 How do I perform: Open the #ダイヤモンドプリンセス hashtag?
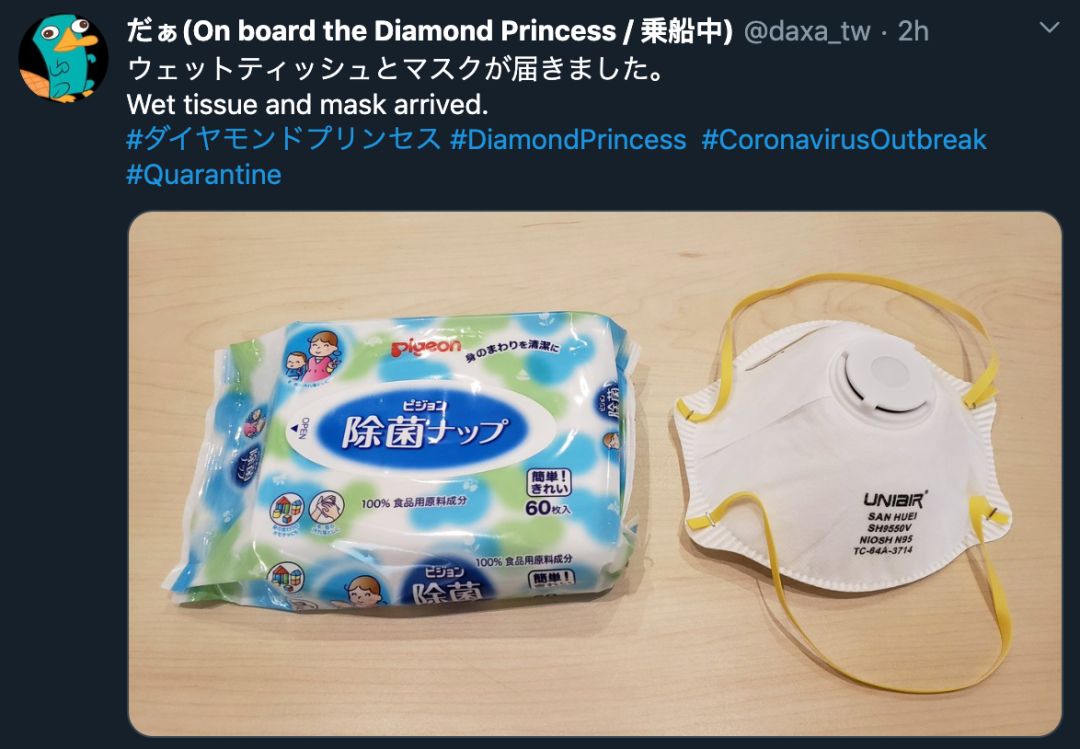(283, 139)
